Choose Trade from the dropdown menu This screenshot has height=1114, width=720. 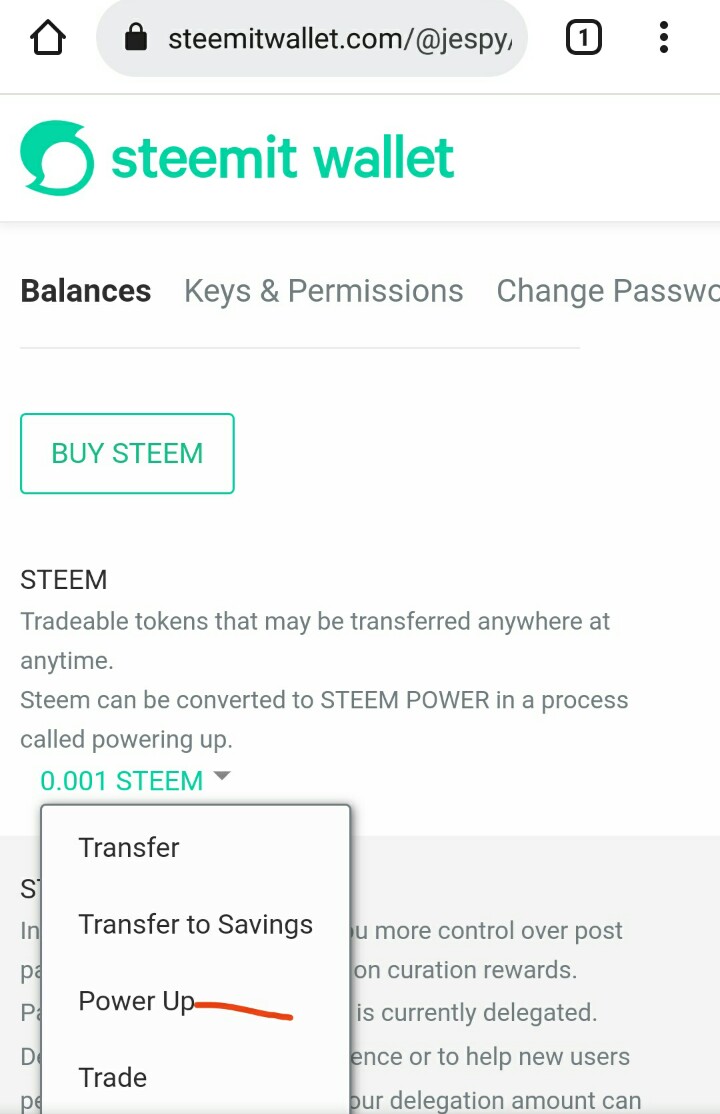tap(113, 1077)
